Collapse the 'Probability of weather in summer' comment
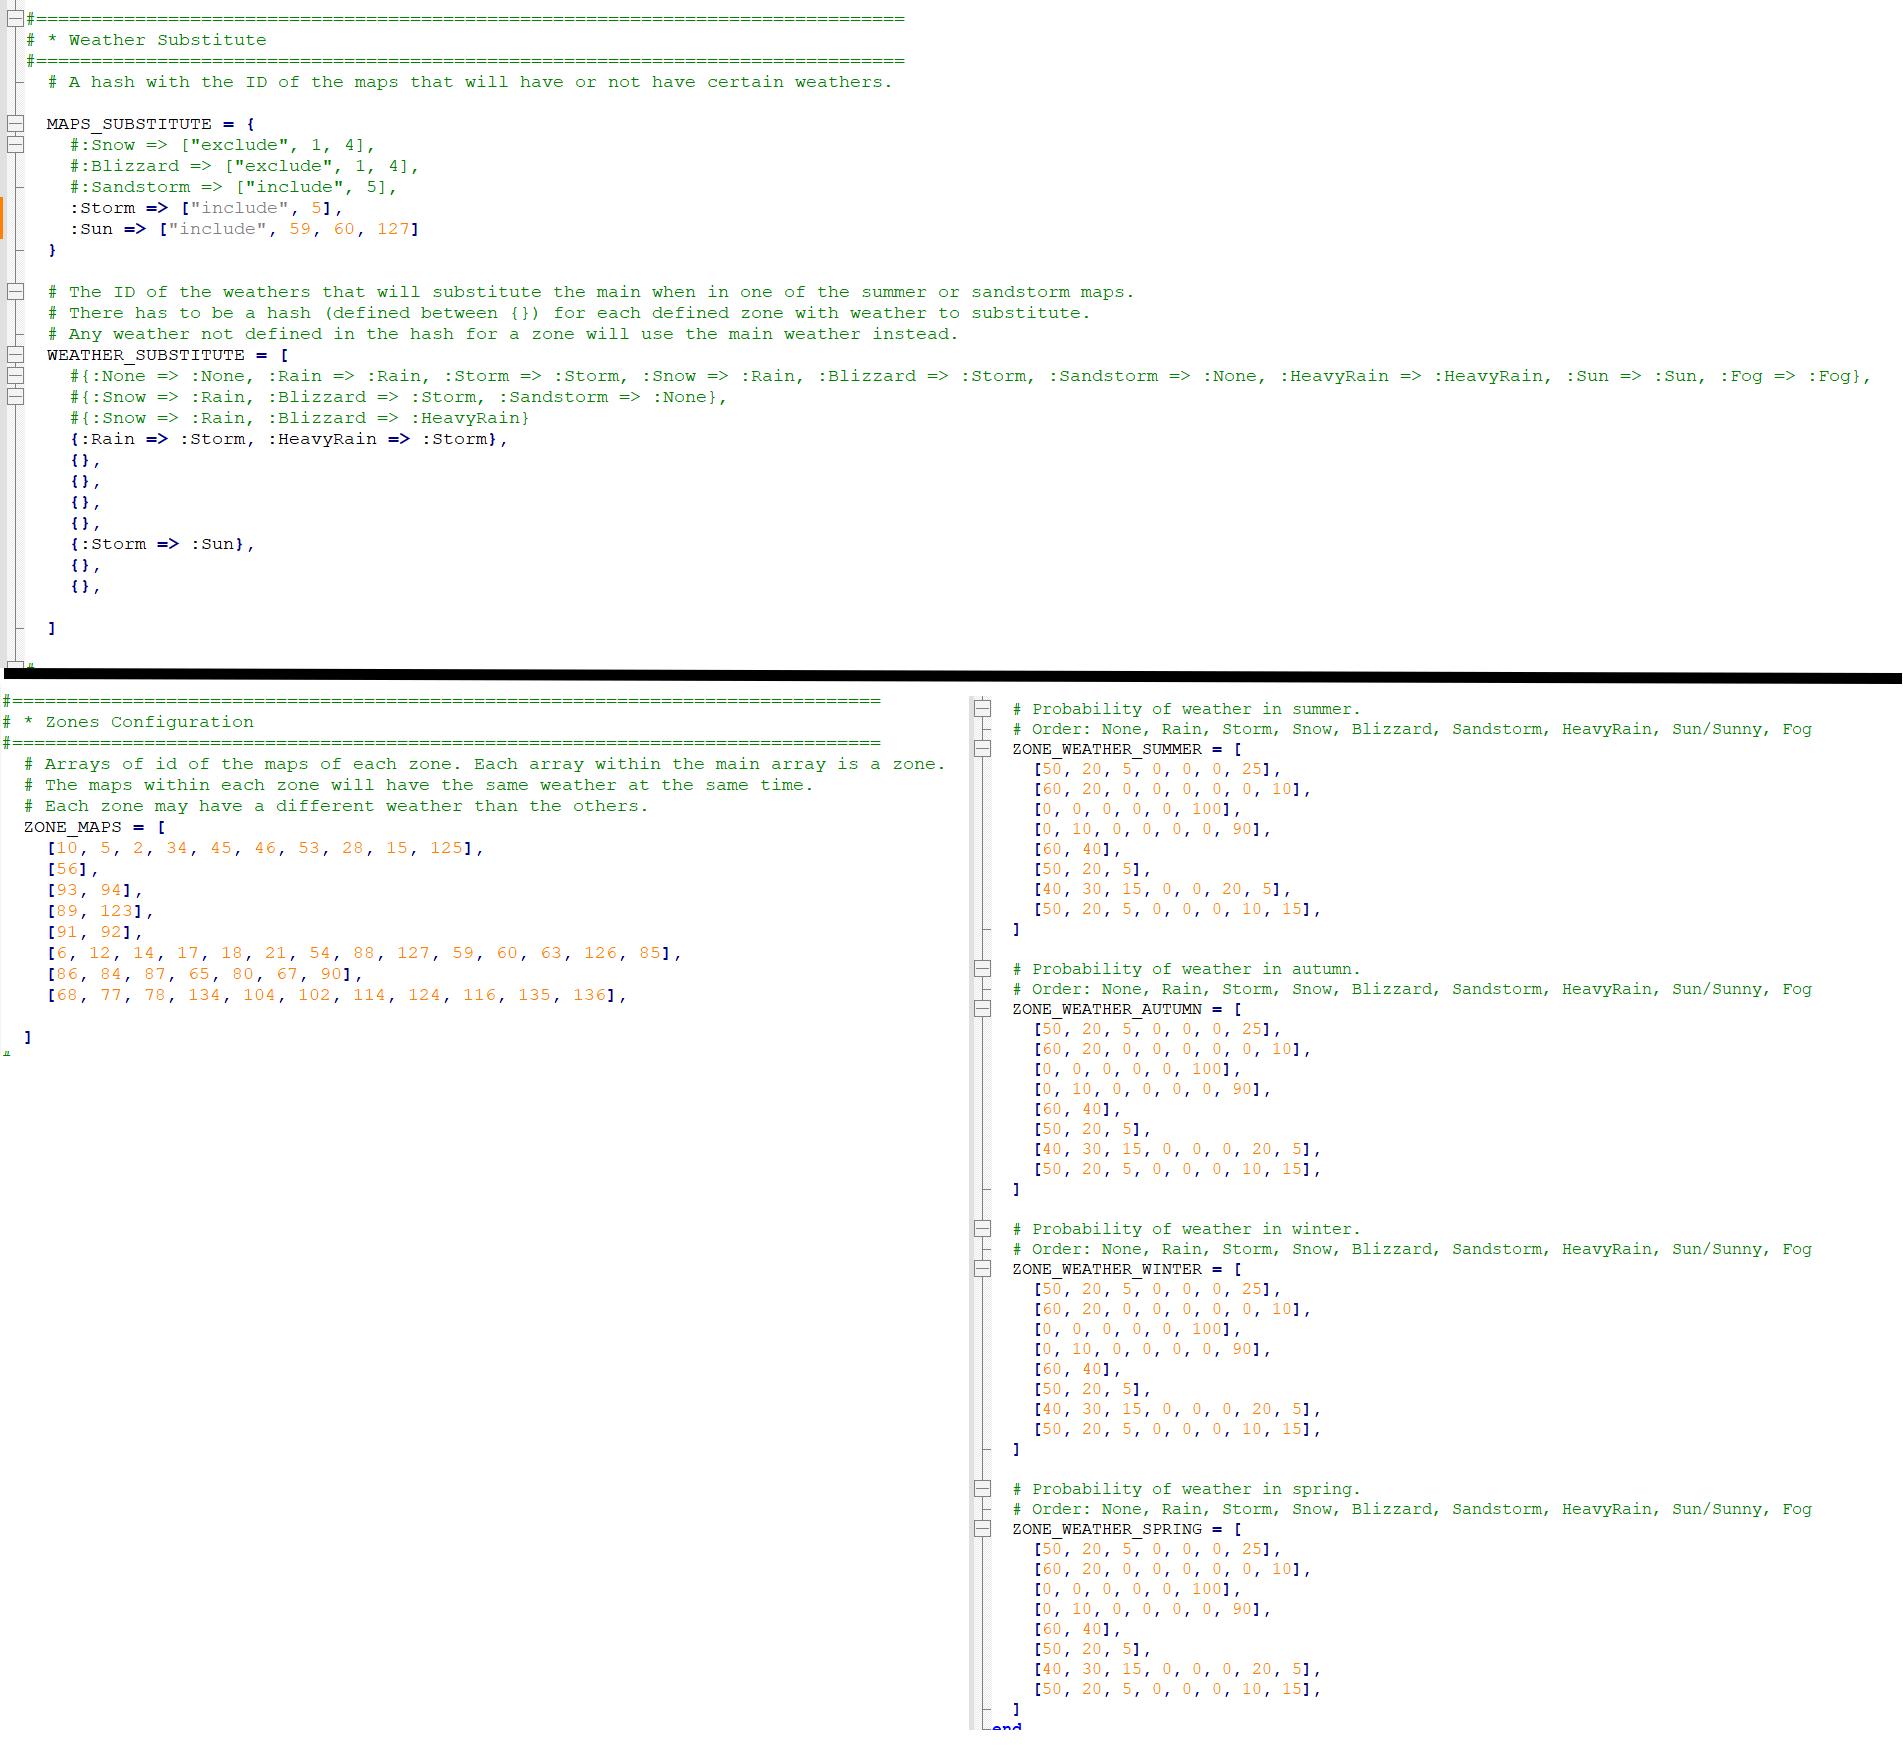 [982, 709]
